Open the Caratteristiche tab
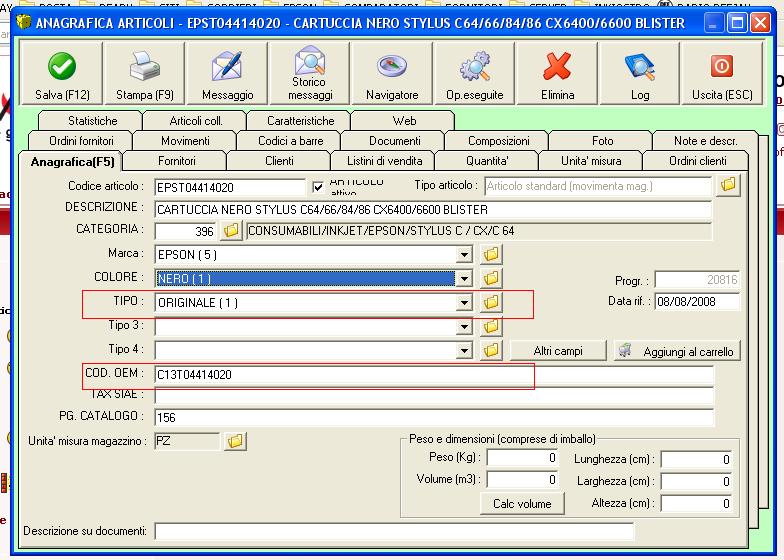The width and height of the screenshot is (784, 560). pos(300,120)
